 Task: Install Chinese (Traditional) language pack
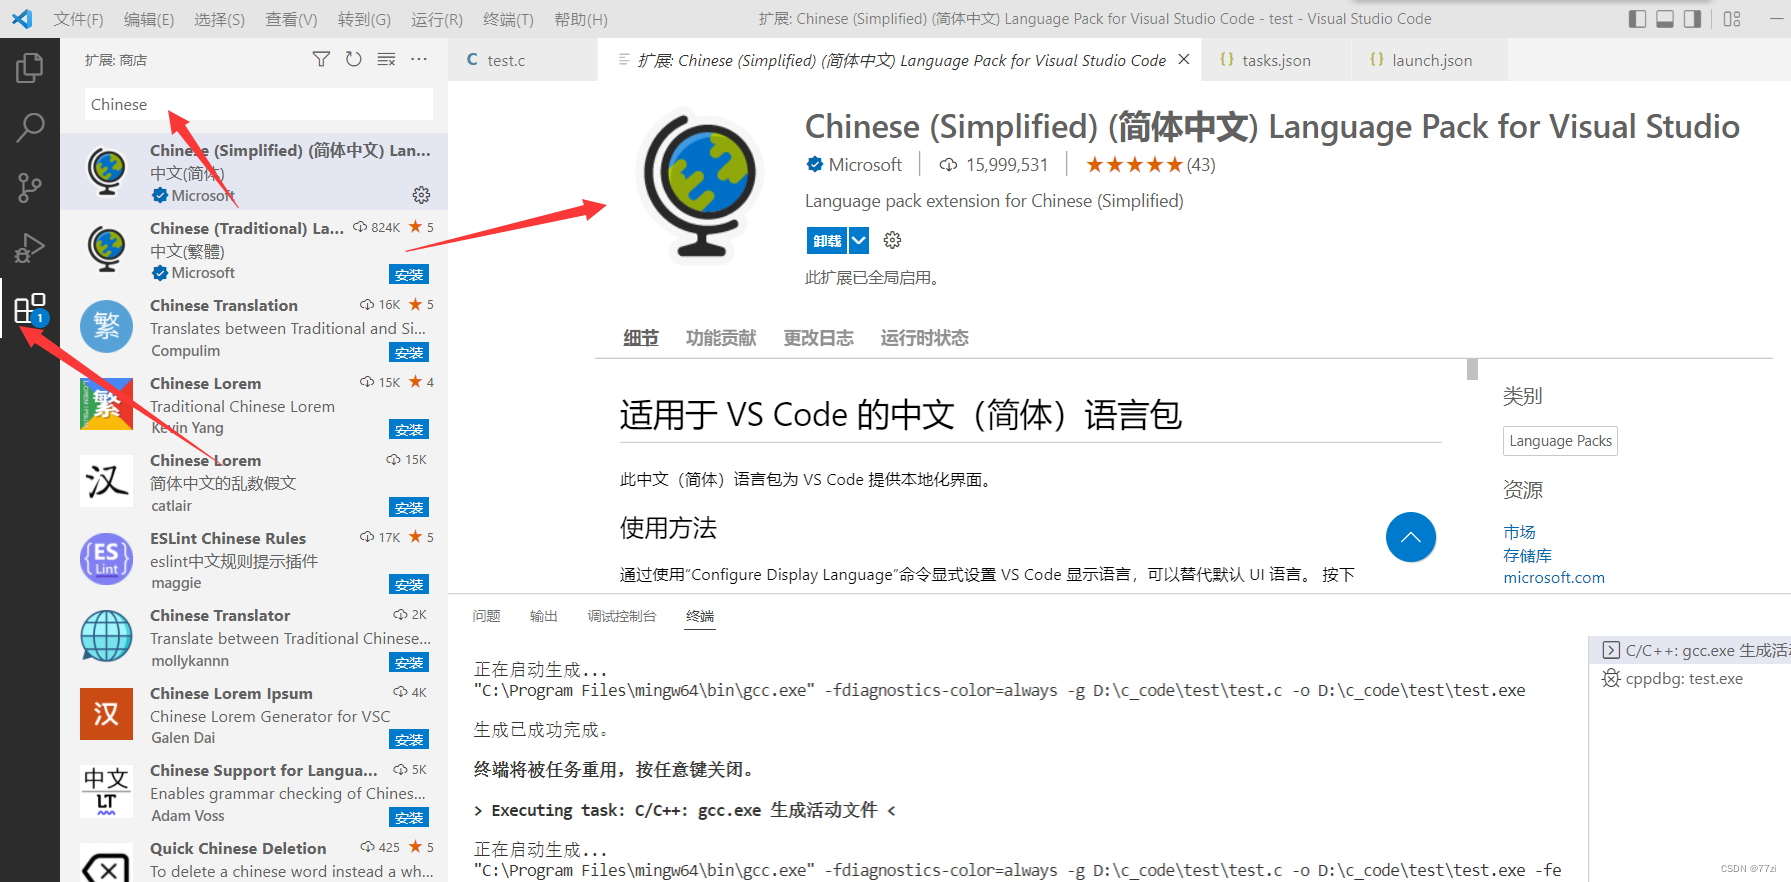coord(409,275)
